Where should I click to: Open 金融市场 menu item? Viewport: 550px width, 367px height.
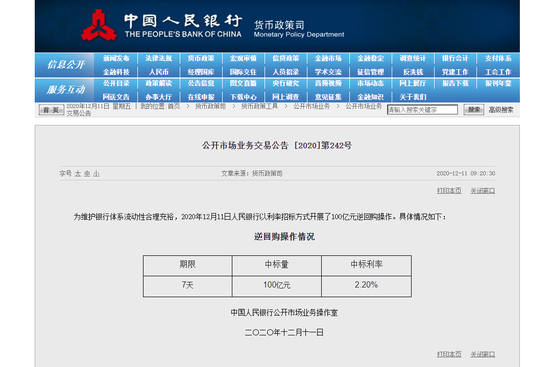(x=328, y=58)
